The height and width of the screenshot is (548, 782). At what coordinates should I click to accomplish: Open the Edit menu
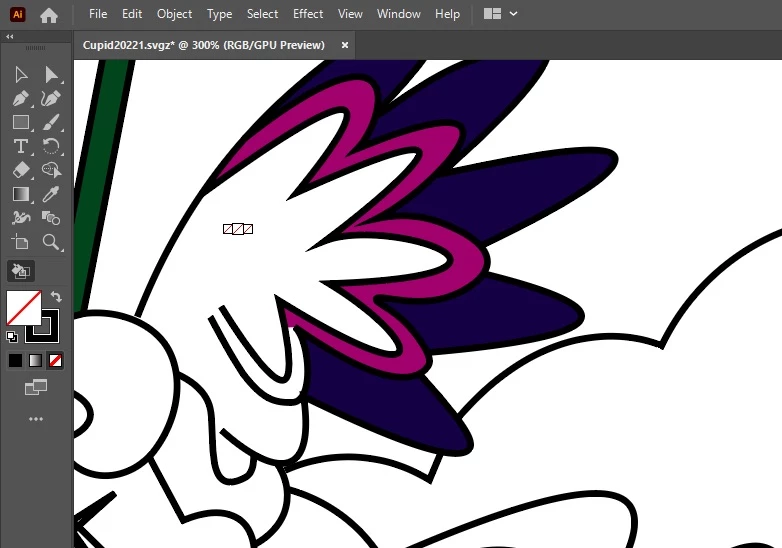[x=132, y=14]
